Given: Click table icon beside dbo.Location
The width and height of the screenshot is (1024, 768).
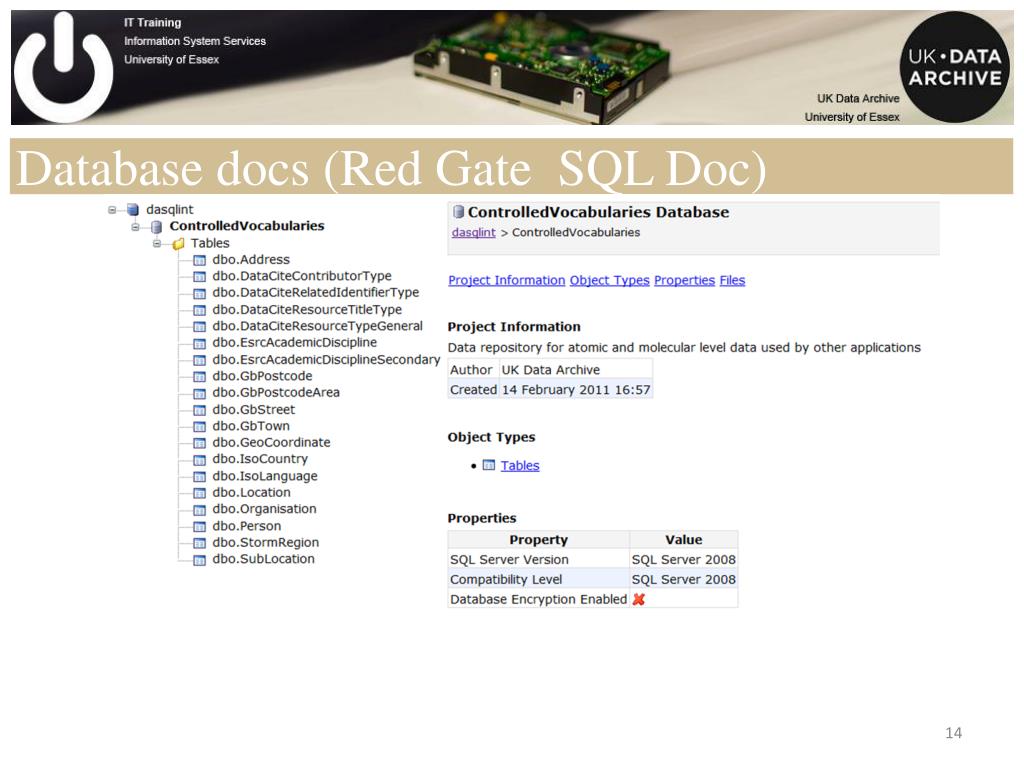Looking at the screenshot, I should [200, 493].
